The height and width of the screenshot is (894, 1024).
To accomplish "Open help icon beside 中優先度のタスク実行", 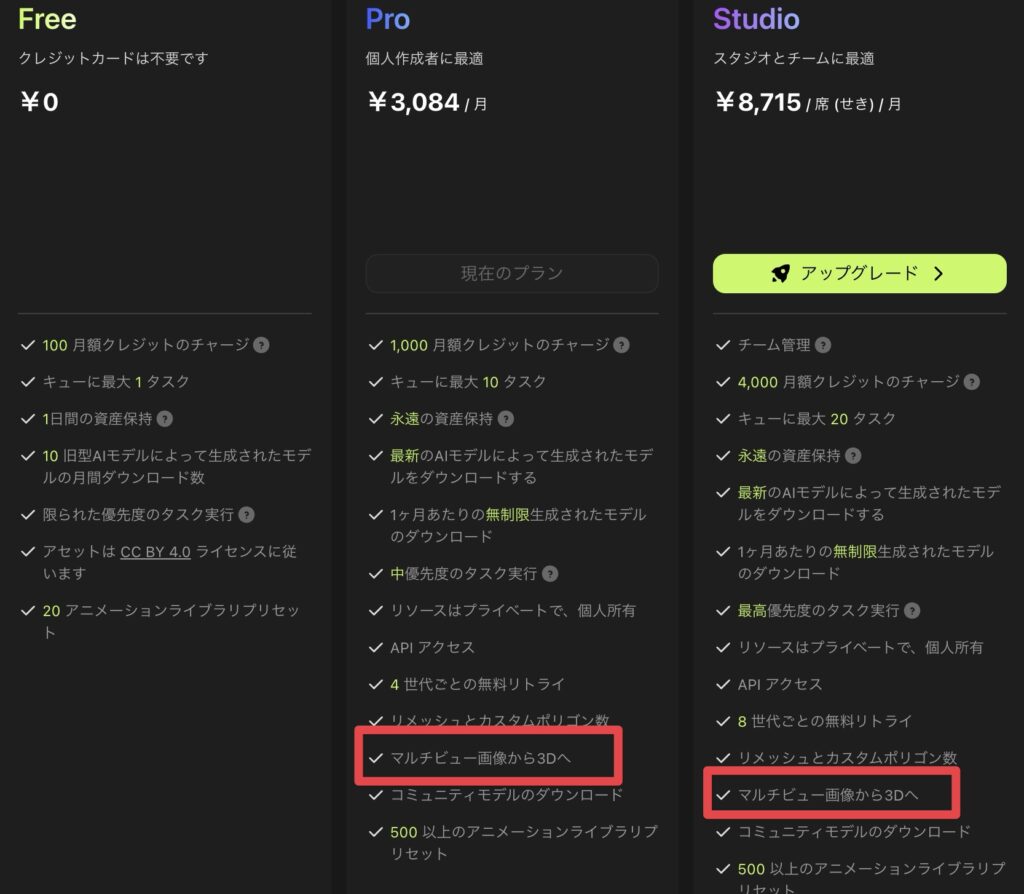I will (550, 573).
